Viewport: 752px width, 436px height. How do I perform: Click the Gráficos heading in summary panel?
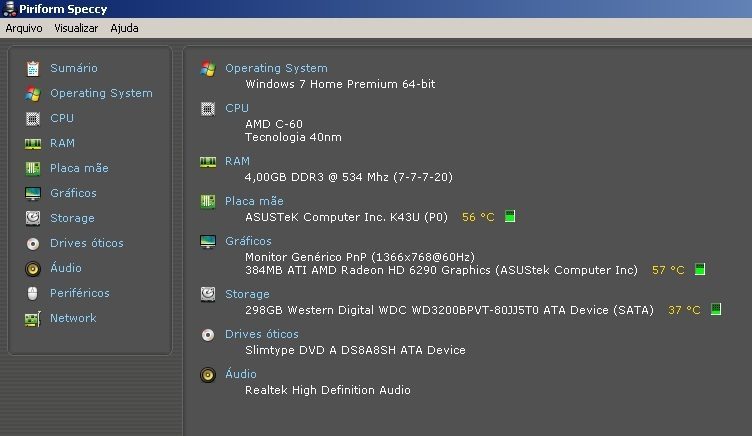248,241
